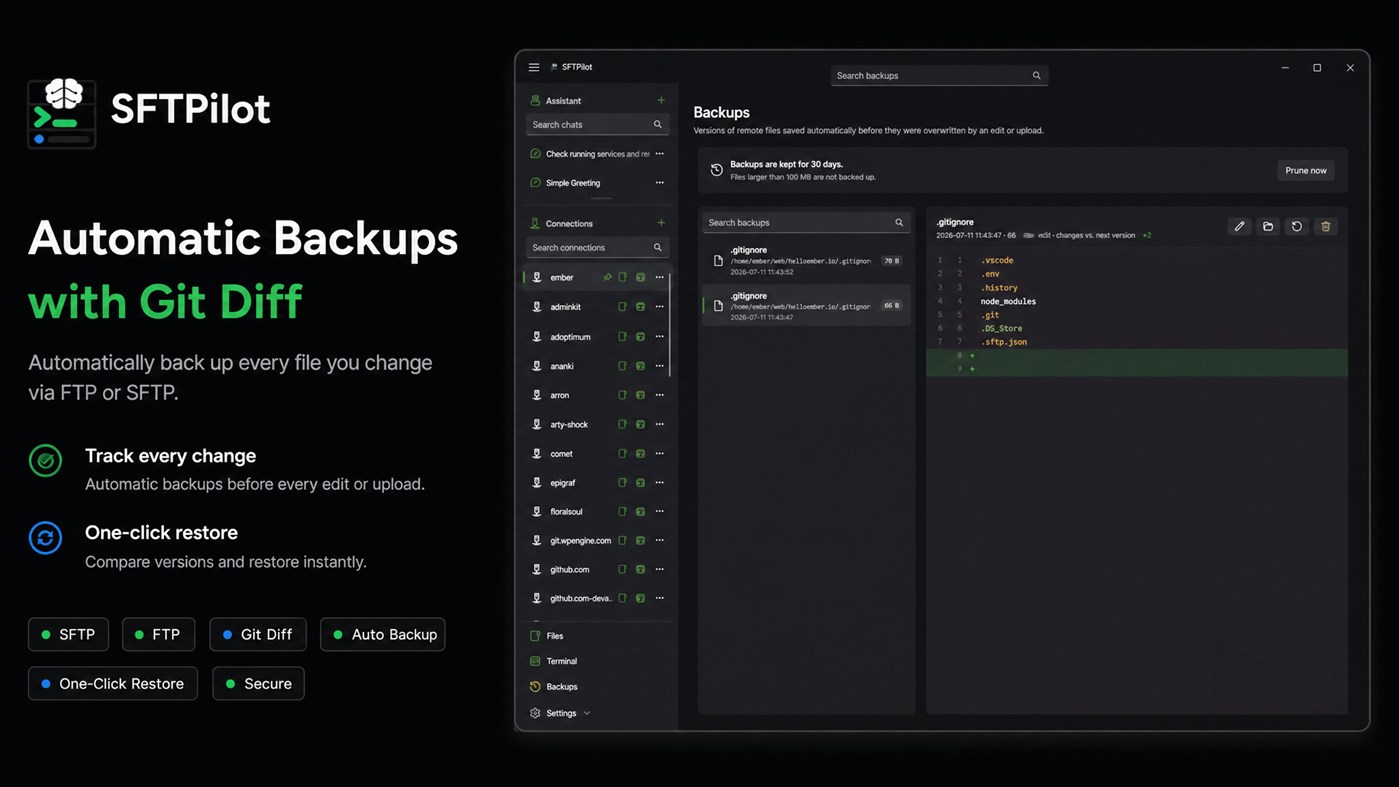
Task: Open terminal icon for arty-shock connection
Action: pos(640,424)
